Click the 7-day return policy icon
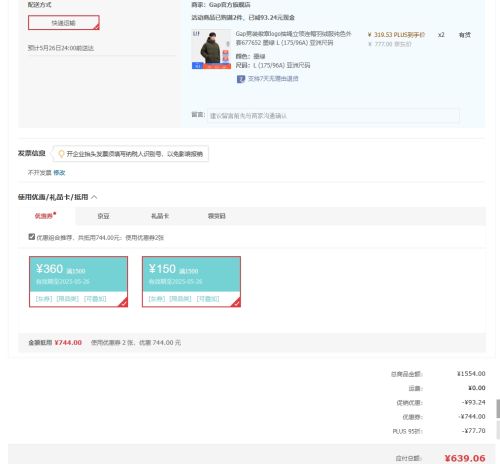500x464 pixels. [241, 79]
